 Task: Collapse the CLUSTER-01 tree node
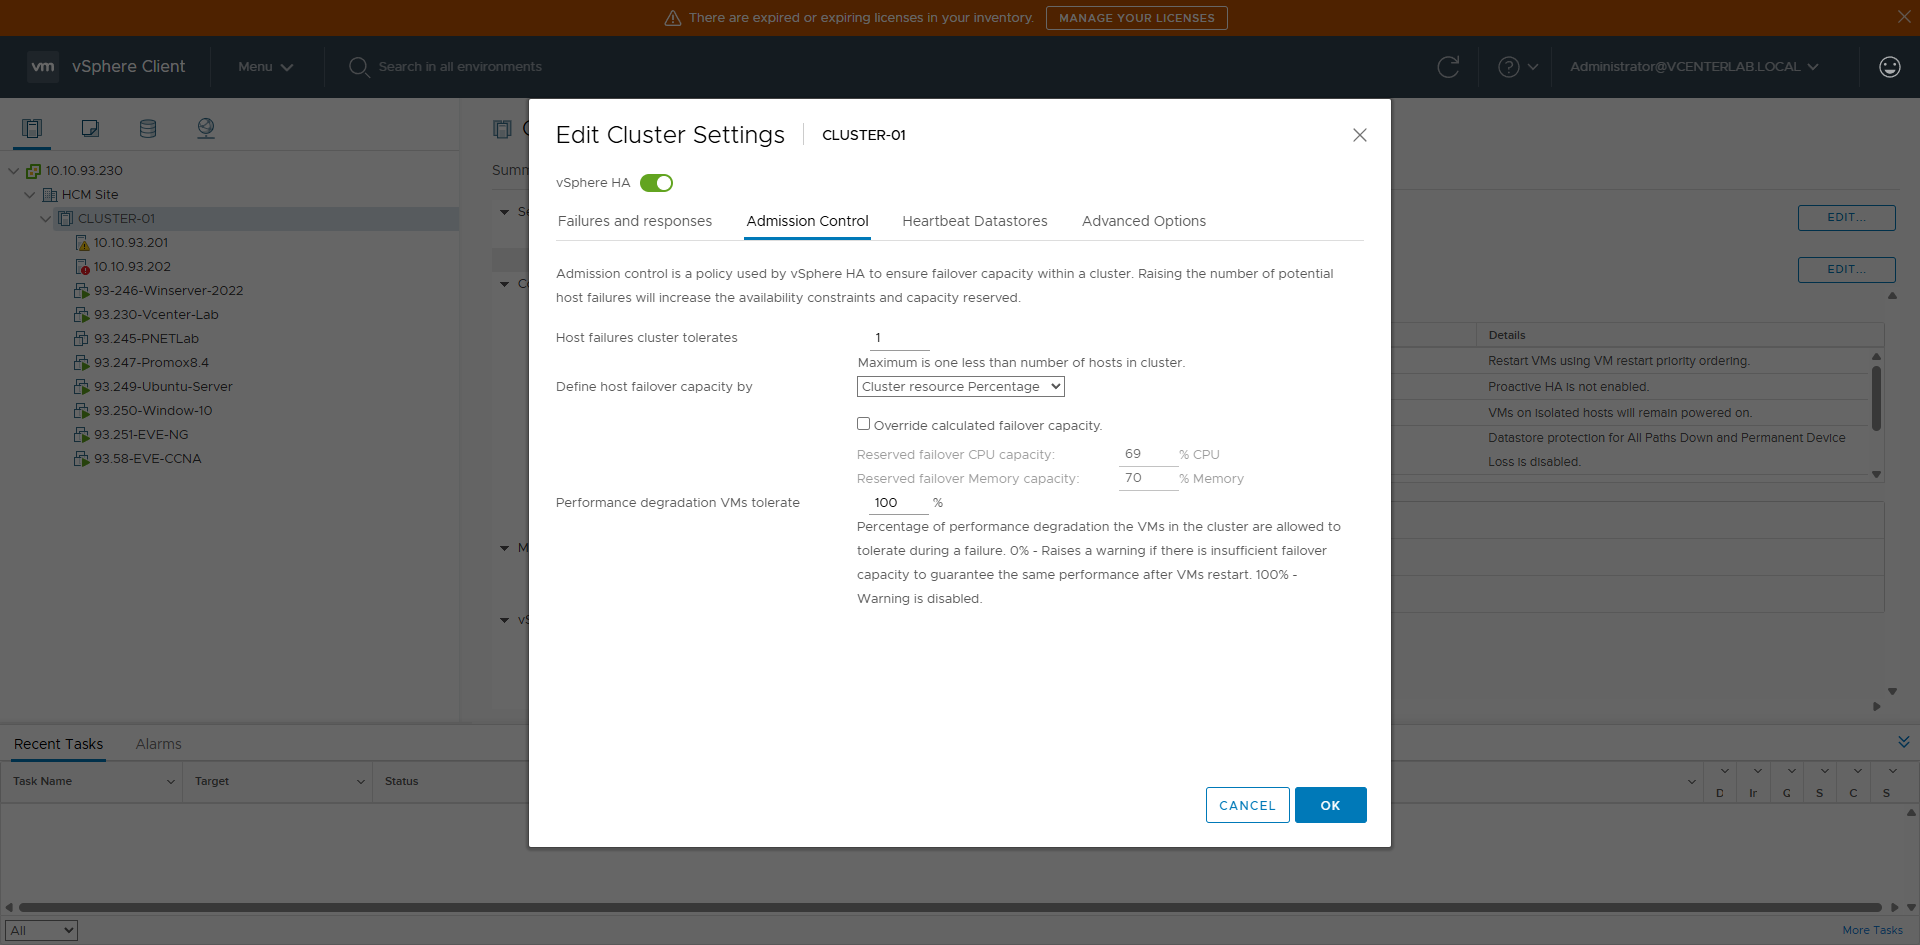[x=45, y=218]
